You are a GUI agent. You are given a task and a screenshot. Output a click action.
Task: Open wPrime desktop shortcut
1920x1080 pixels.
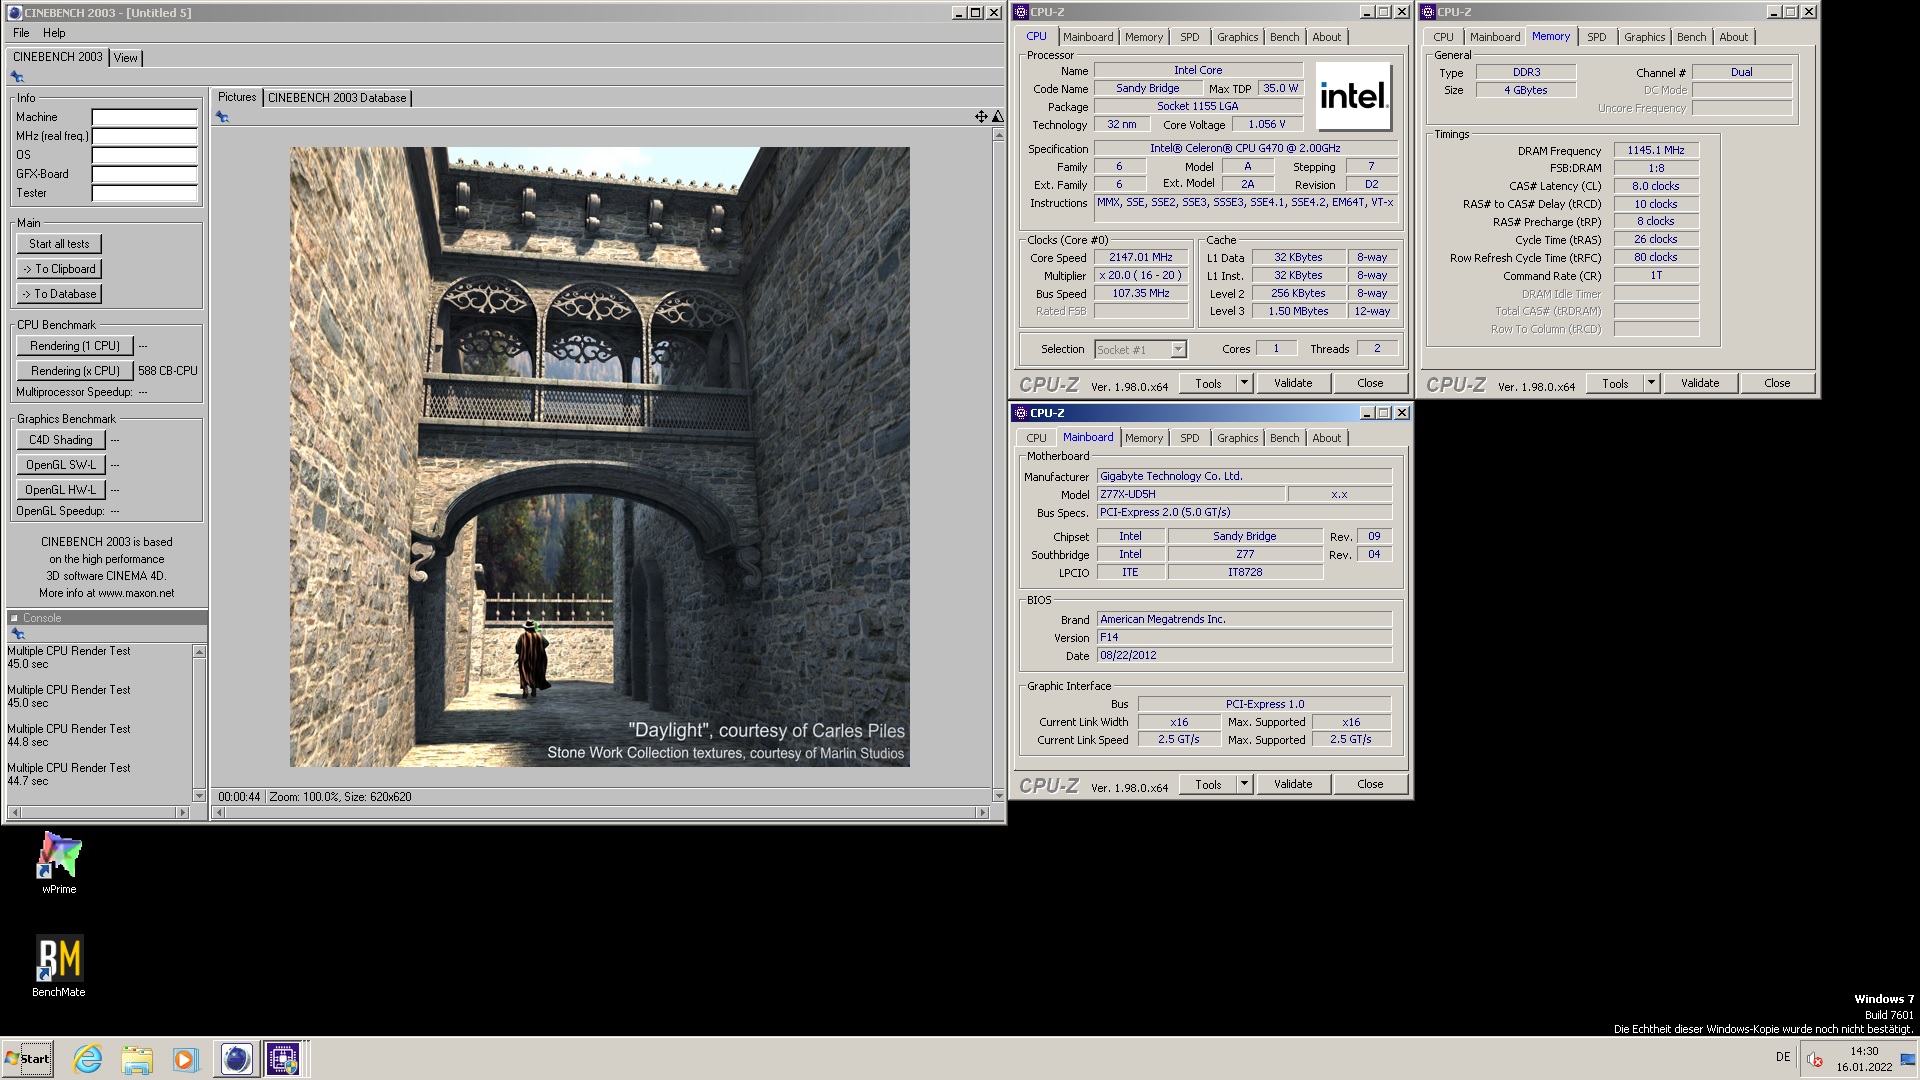click(x=59, y=863)
